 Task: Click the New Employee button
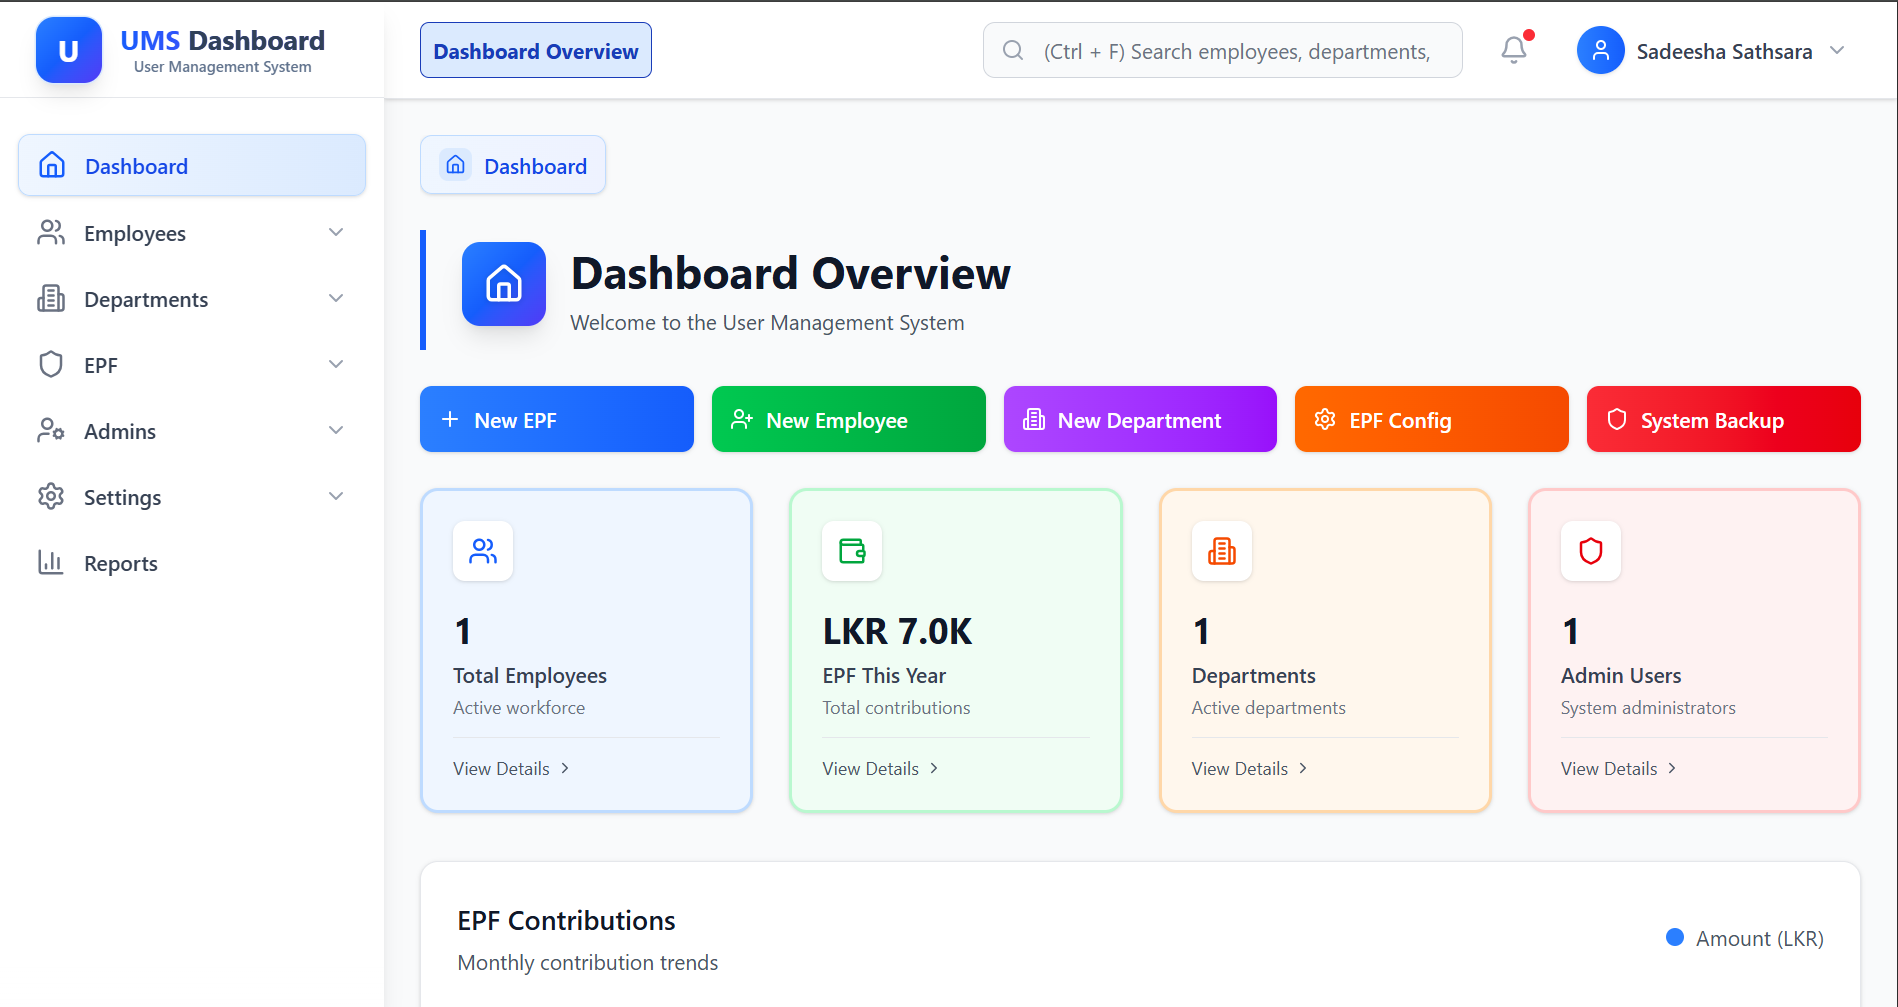coord(849,419)
